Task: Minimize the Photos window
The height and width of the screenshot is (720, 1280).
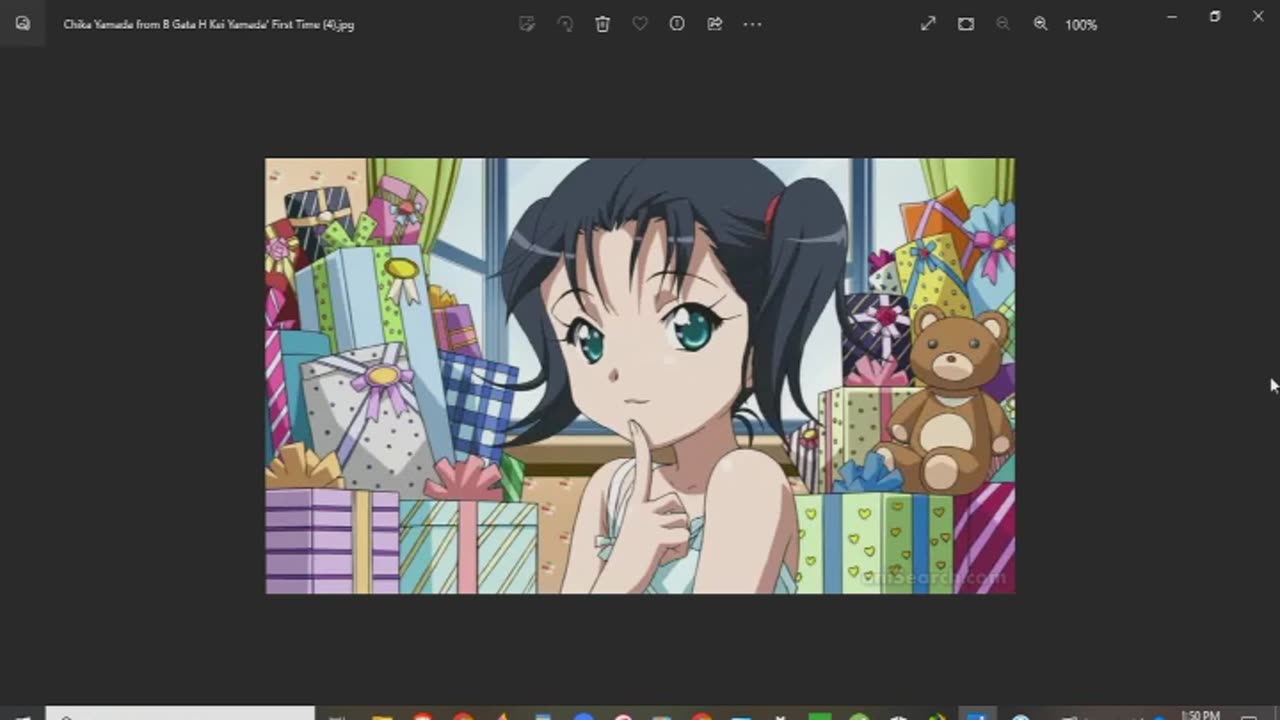Action: pyautogui.click(x=1172, y=16)
